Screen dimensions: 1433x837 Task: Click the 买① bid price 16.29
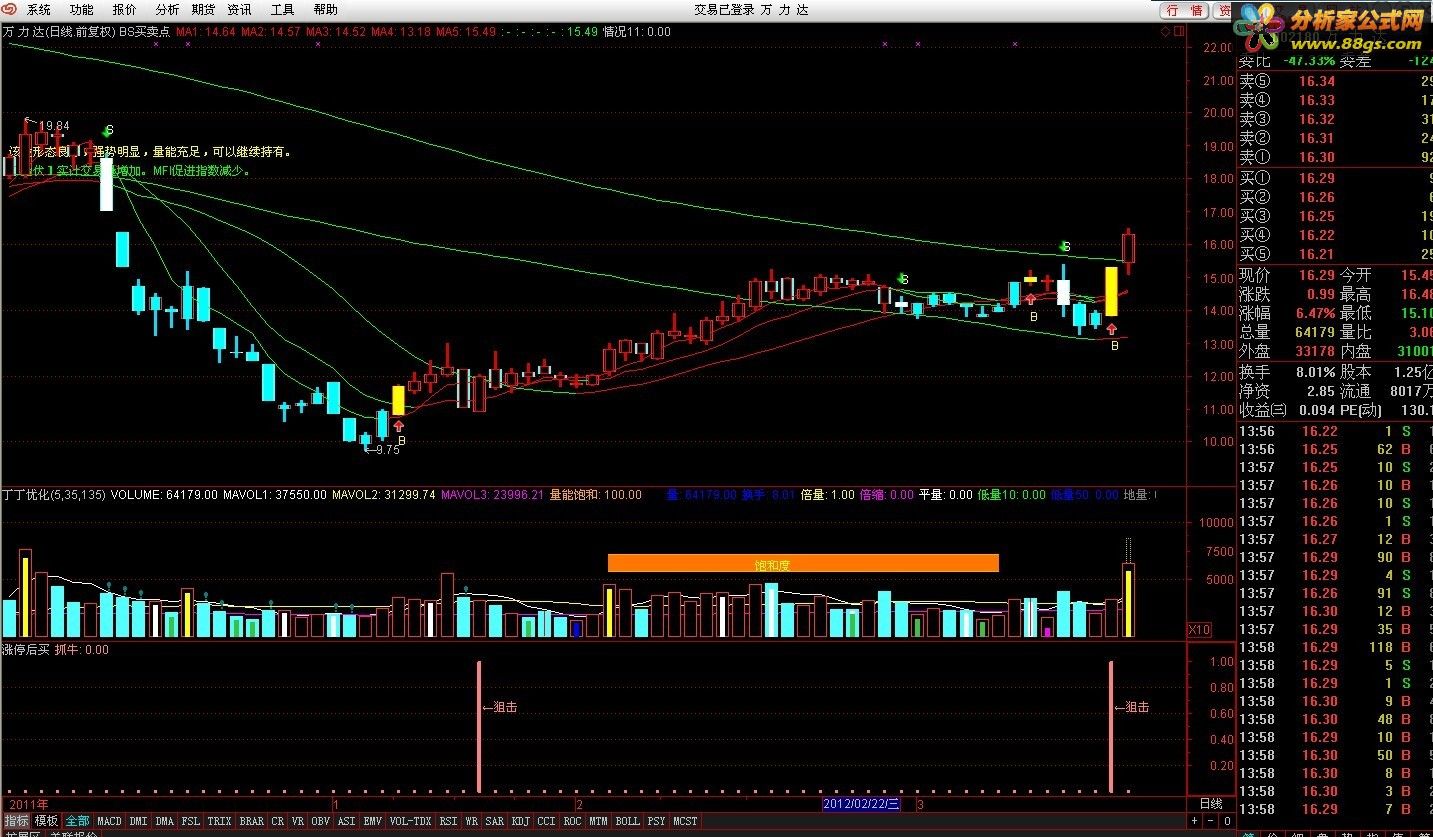point(1317,178)
